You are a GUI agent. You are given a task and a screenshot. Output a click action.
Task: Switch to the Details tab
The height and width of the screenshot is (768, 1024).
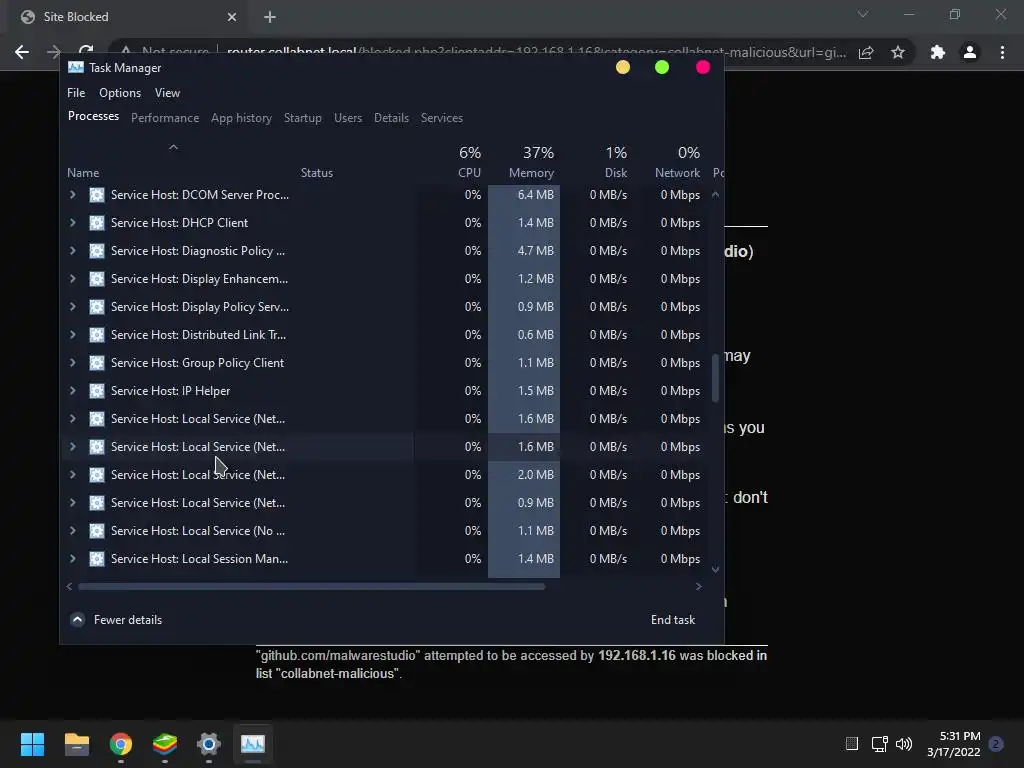click(391, 118)
